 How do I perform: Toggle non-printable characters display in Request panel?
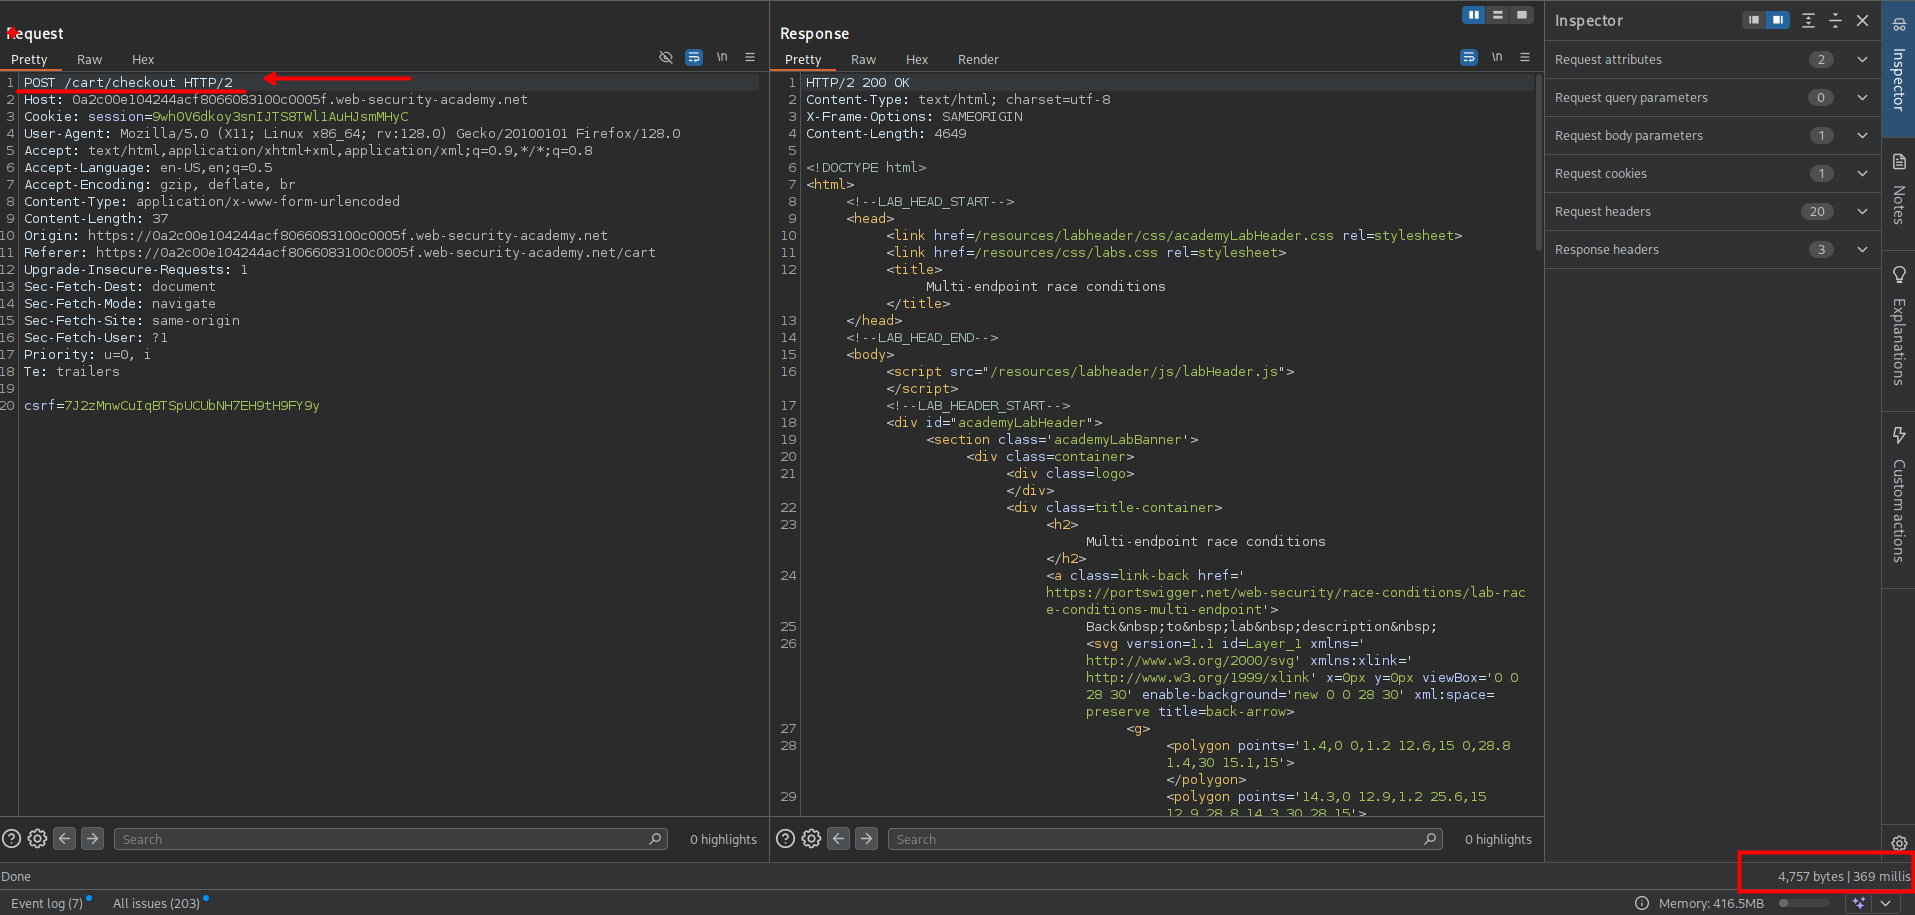coord(722,58)
